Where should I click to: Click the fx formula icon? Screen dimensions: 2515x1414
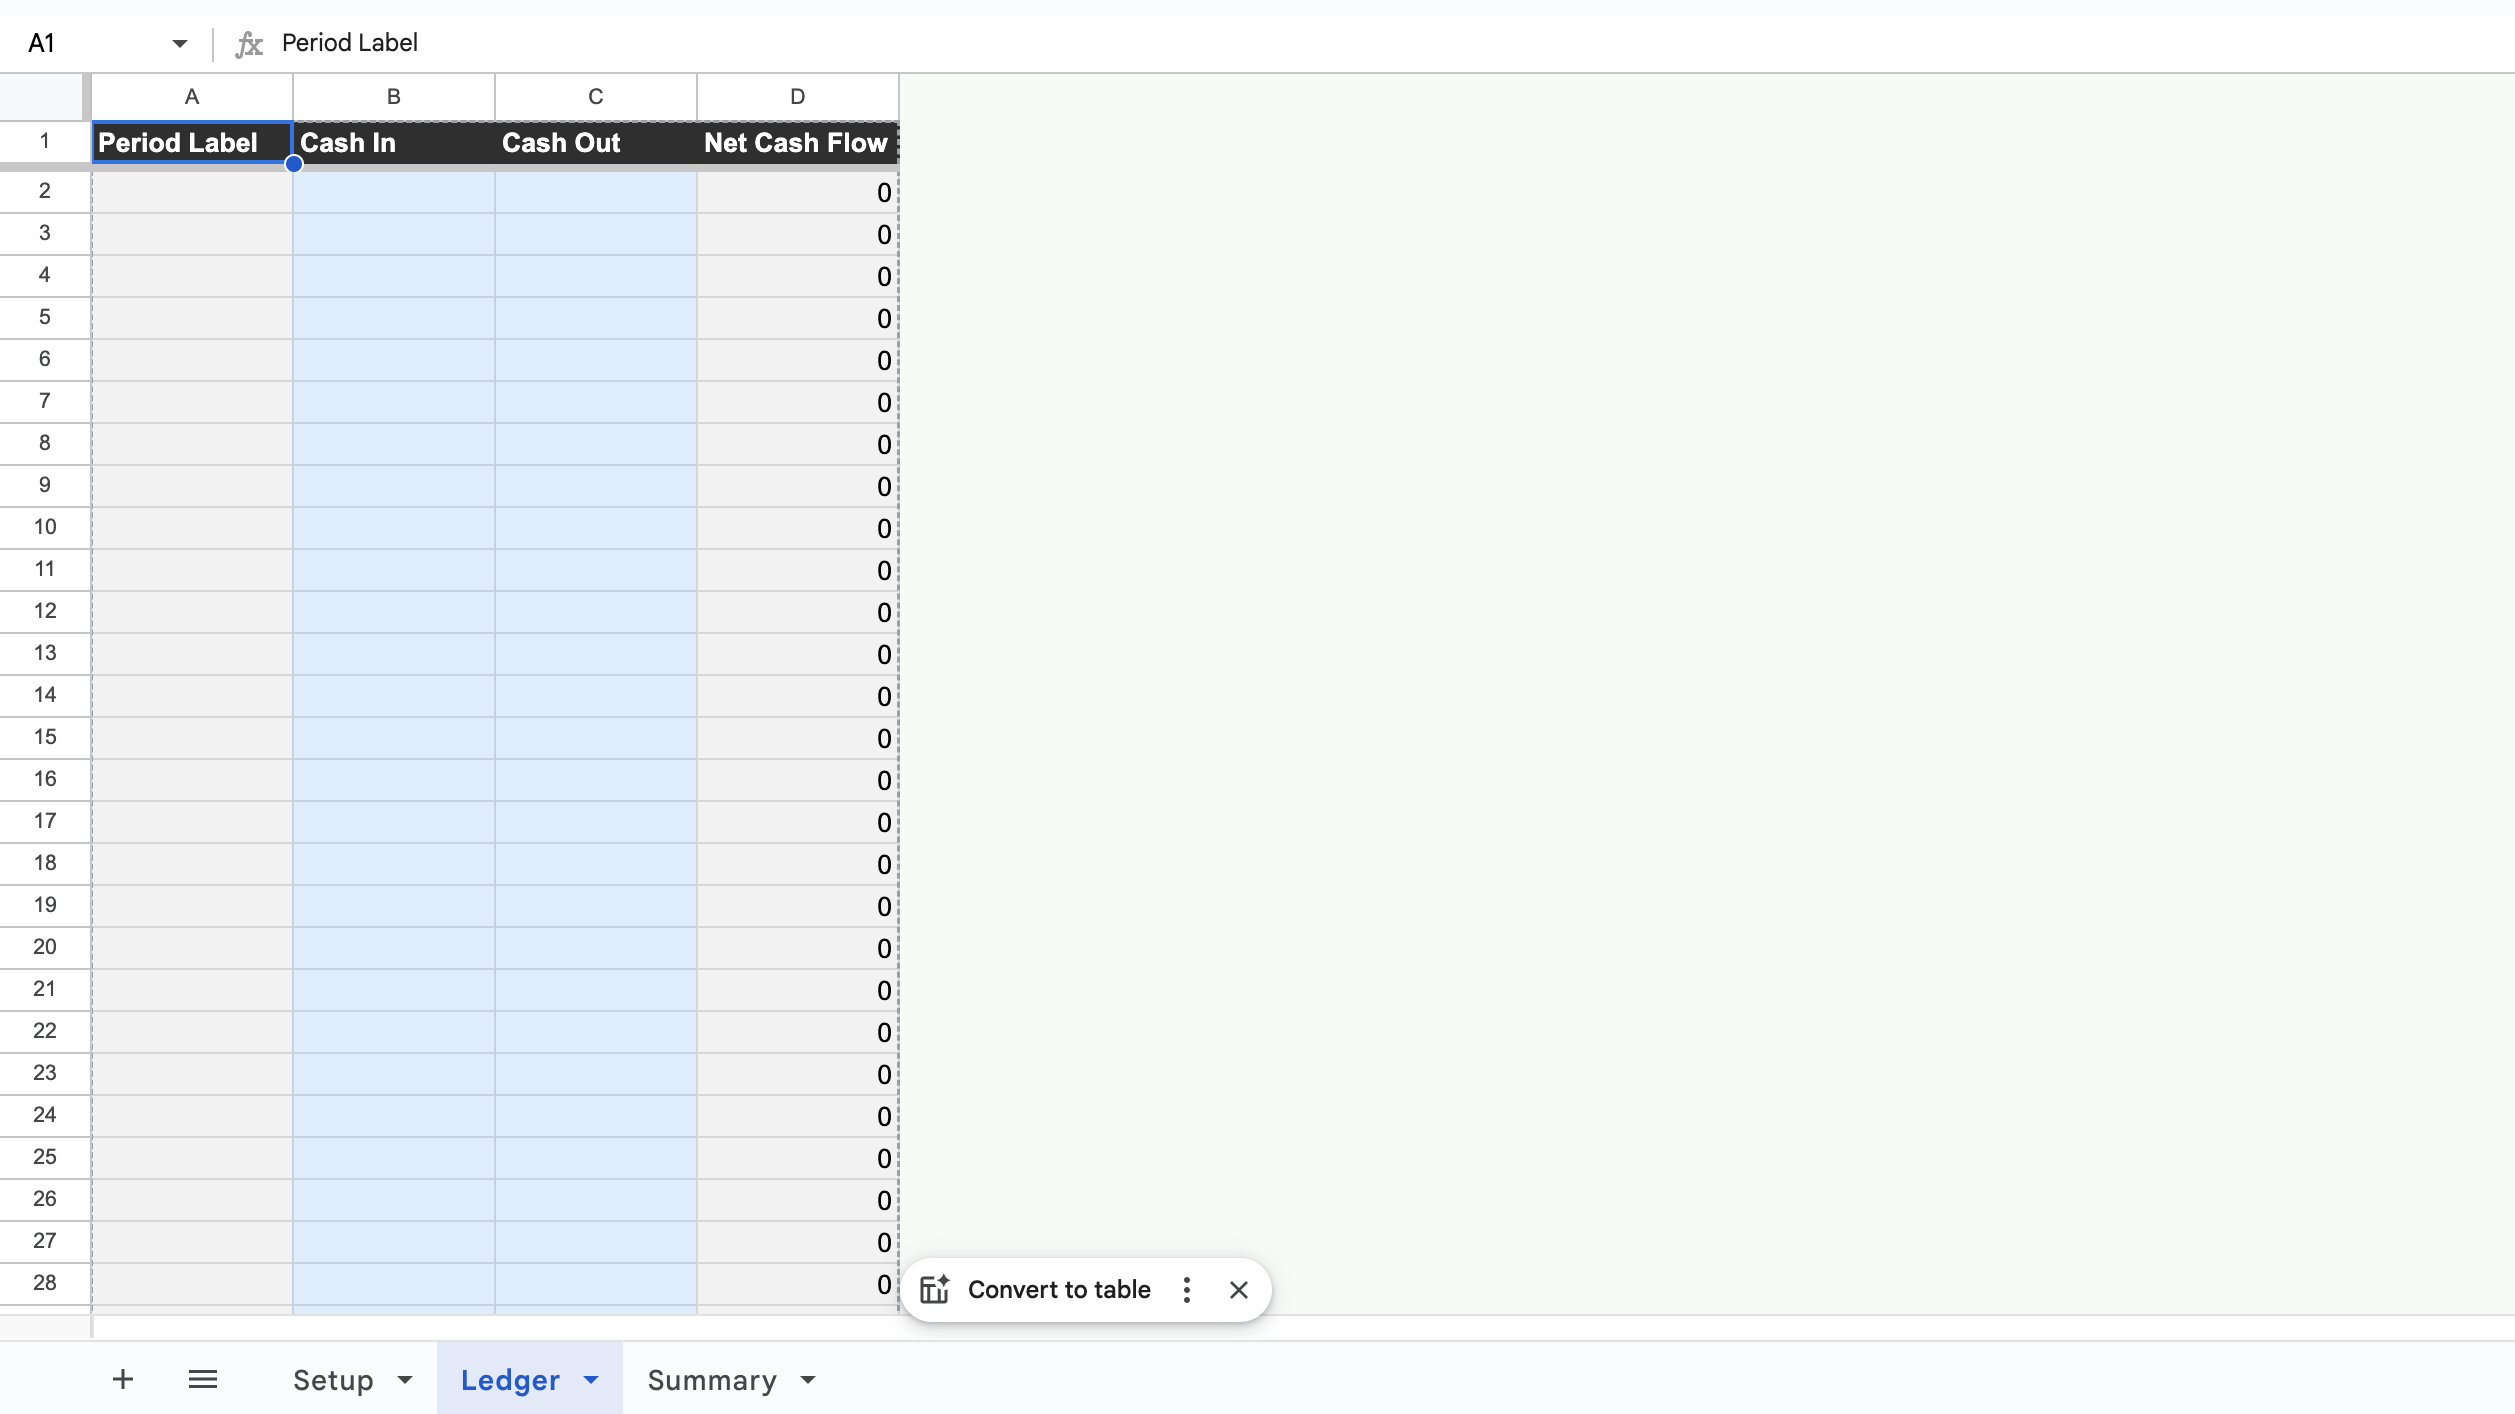248,43
